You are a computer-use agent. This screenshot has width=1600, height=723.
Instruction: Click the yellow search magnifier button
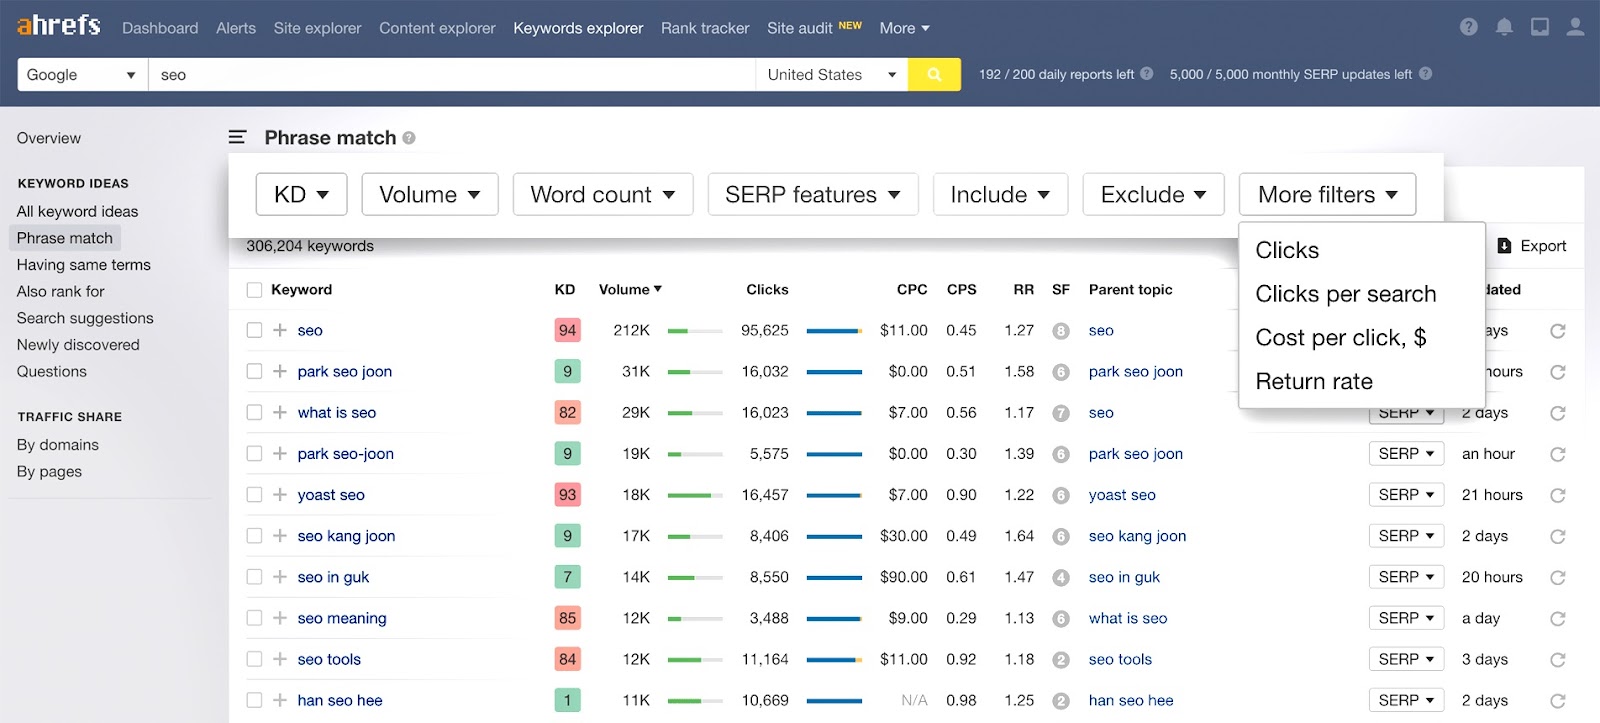pyautogui.click(x=934, y=74)
